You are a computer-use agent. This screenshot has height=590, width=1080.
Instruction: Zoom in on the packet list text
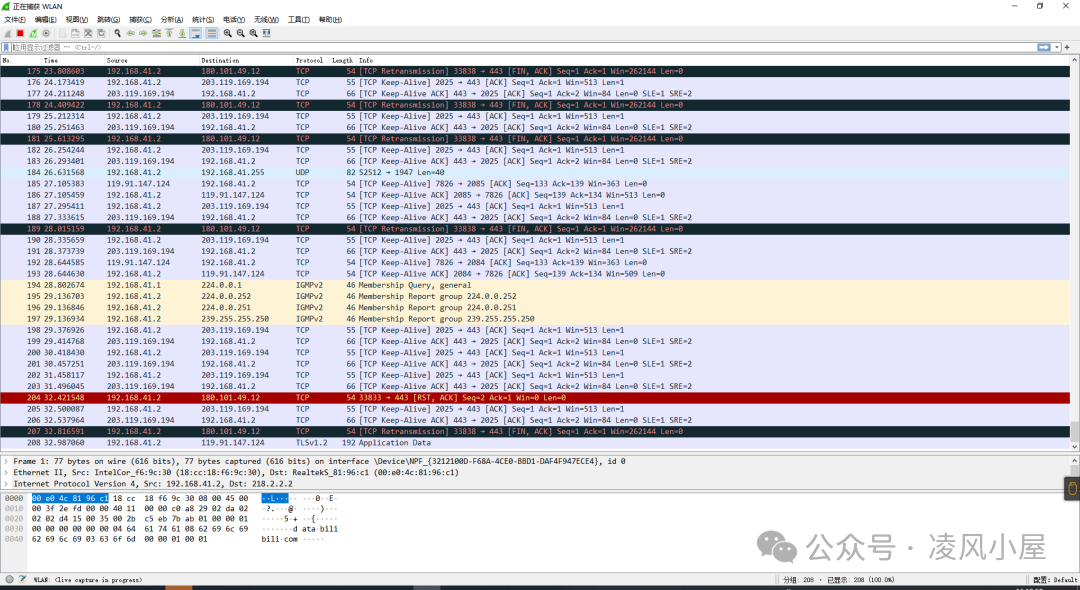228,33
